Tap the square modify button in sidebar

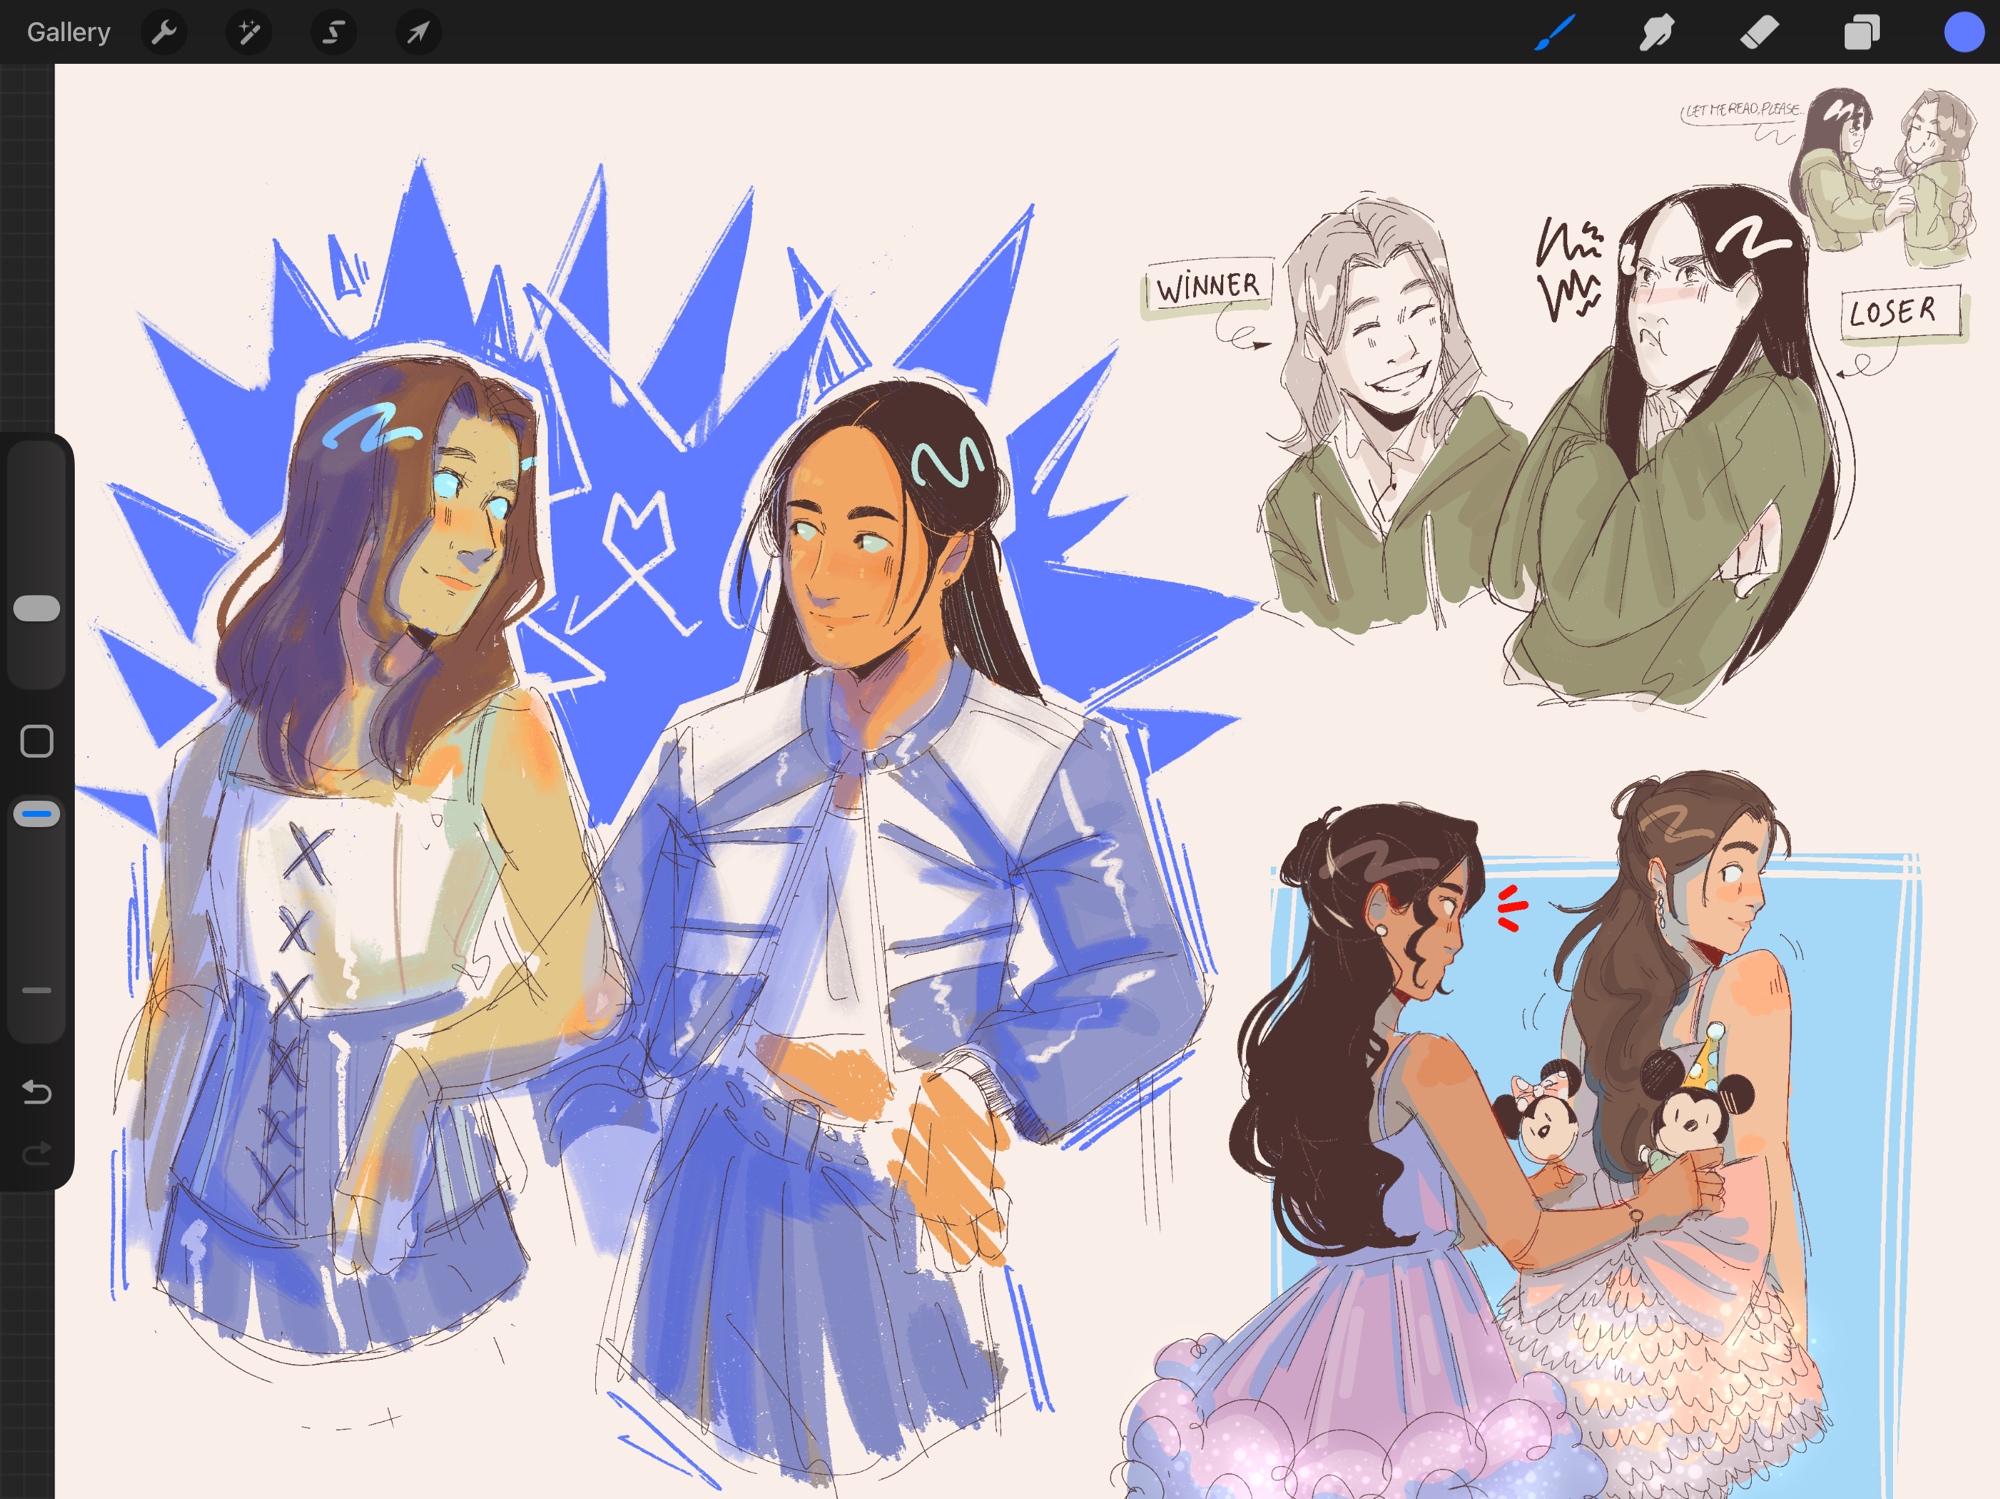(37, 741)
